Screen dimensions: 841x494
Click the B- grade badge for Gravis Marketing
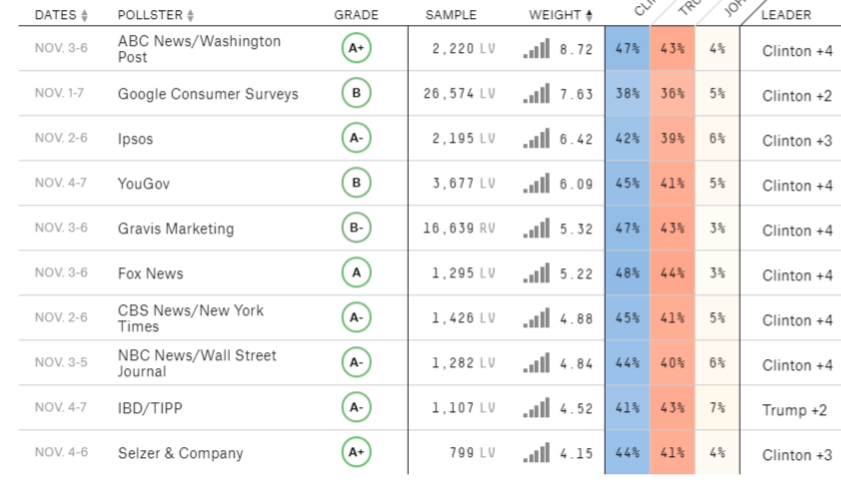tap(355, 228)
